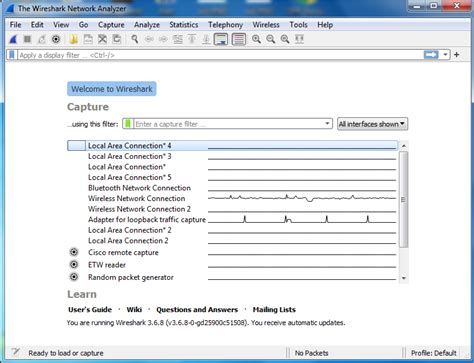Click the interface list scroll down arrow
The width and height of the screenshot is (474, 363).
pyautogui.click(x=404, y=278)
